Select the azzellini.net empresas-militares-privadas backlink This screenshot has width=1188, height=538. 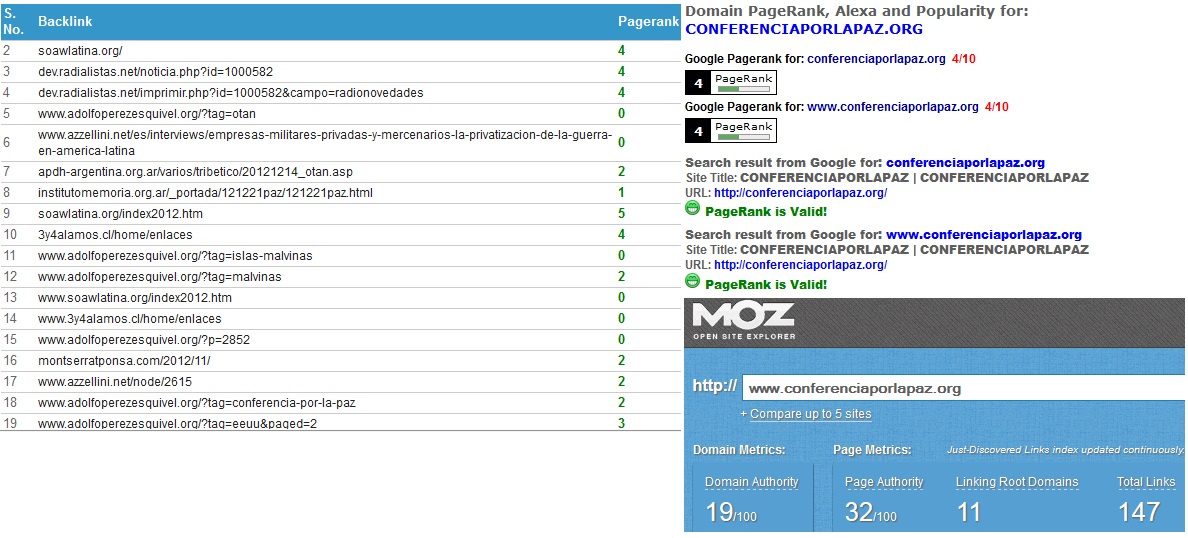pos(325,142)
